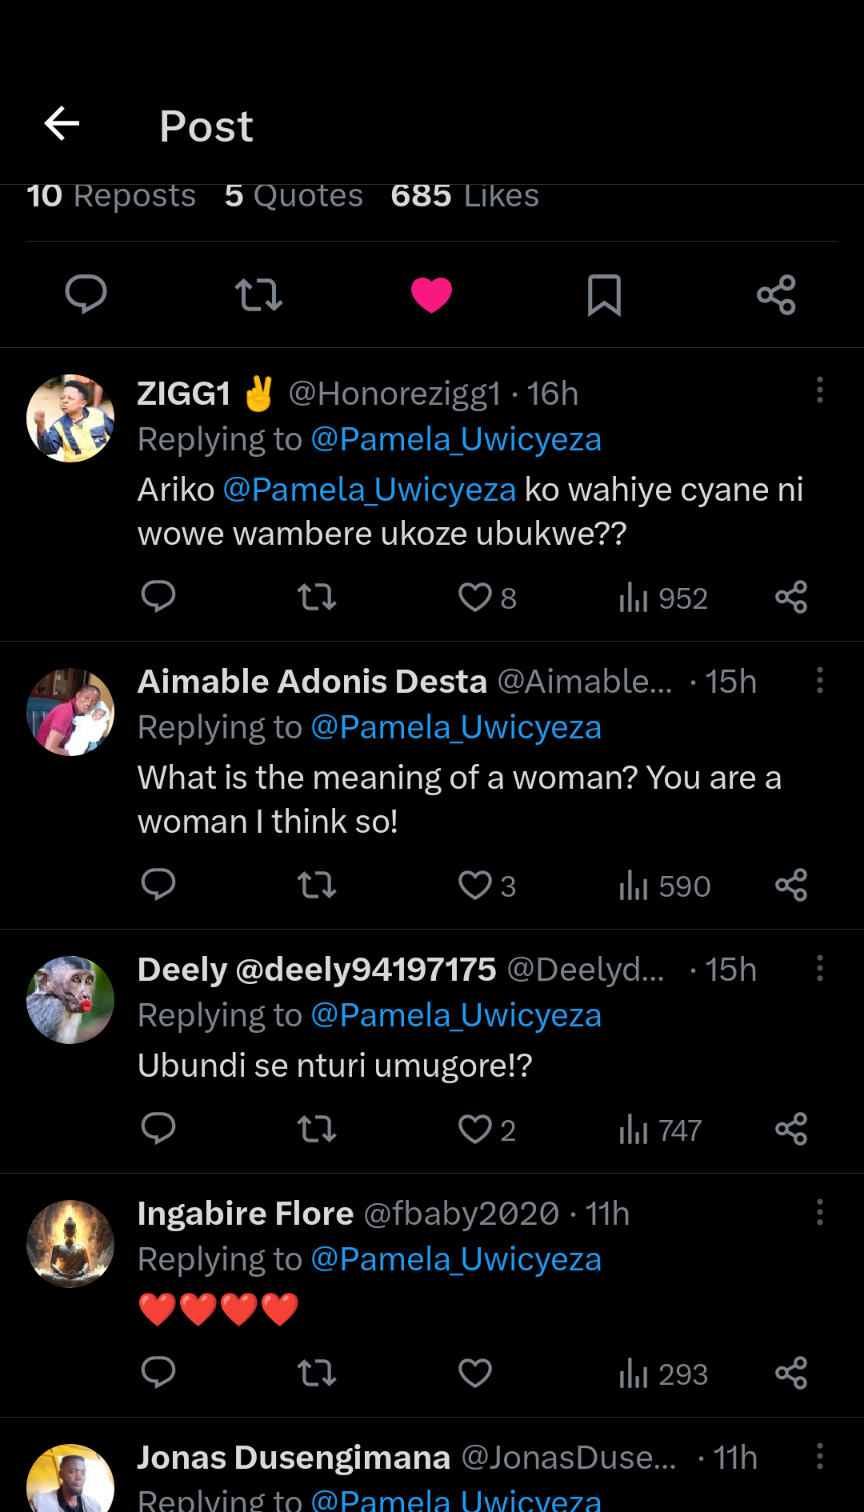
Task: Share Deely's reply
Action: pyautogui.click(x=791, y=1130)
